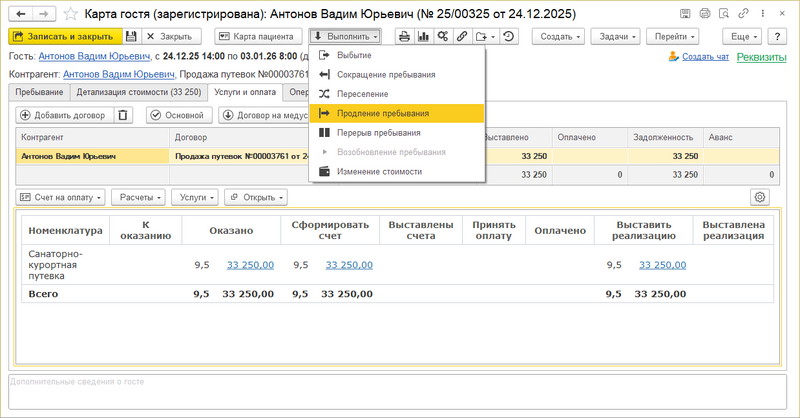
Task: Click the floppy disk save icon
Action: pos(131,36)
